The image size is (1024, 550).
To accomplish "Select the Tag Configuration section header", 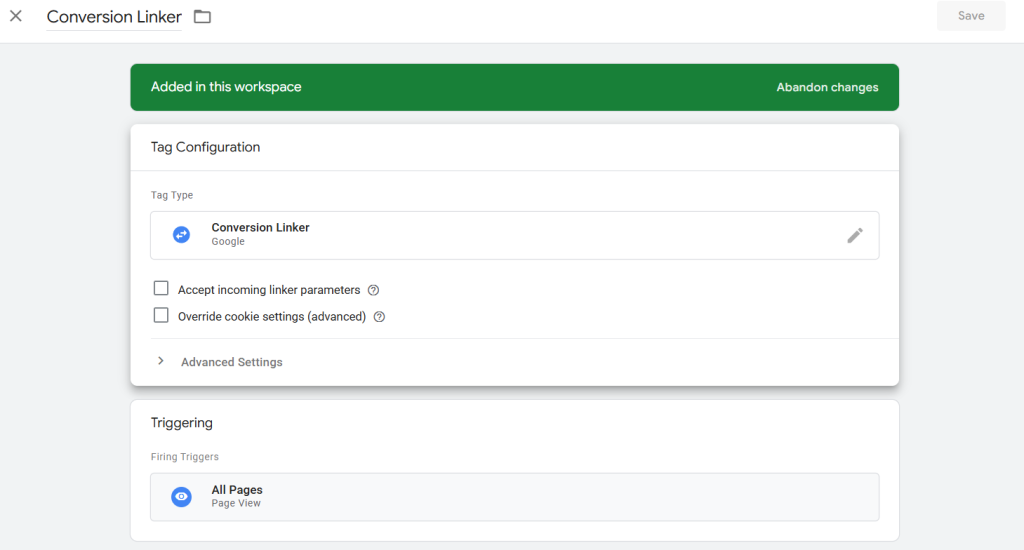I will pos(205,147).
